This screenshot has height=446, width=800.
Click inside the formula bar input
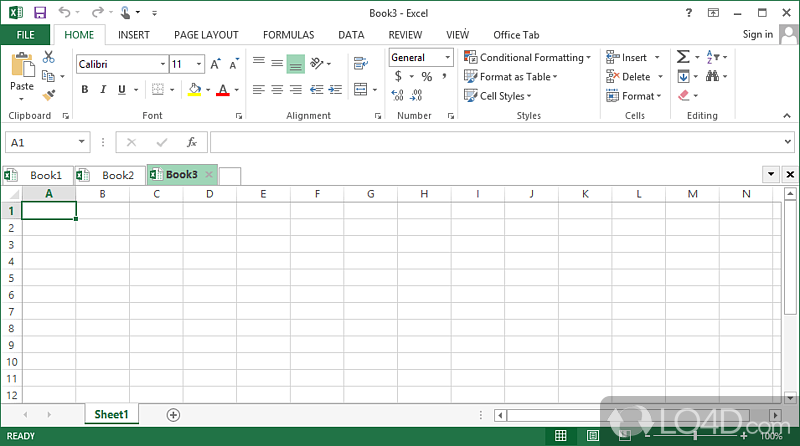click(497, 142)
